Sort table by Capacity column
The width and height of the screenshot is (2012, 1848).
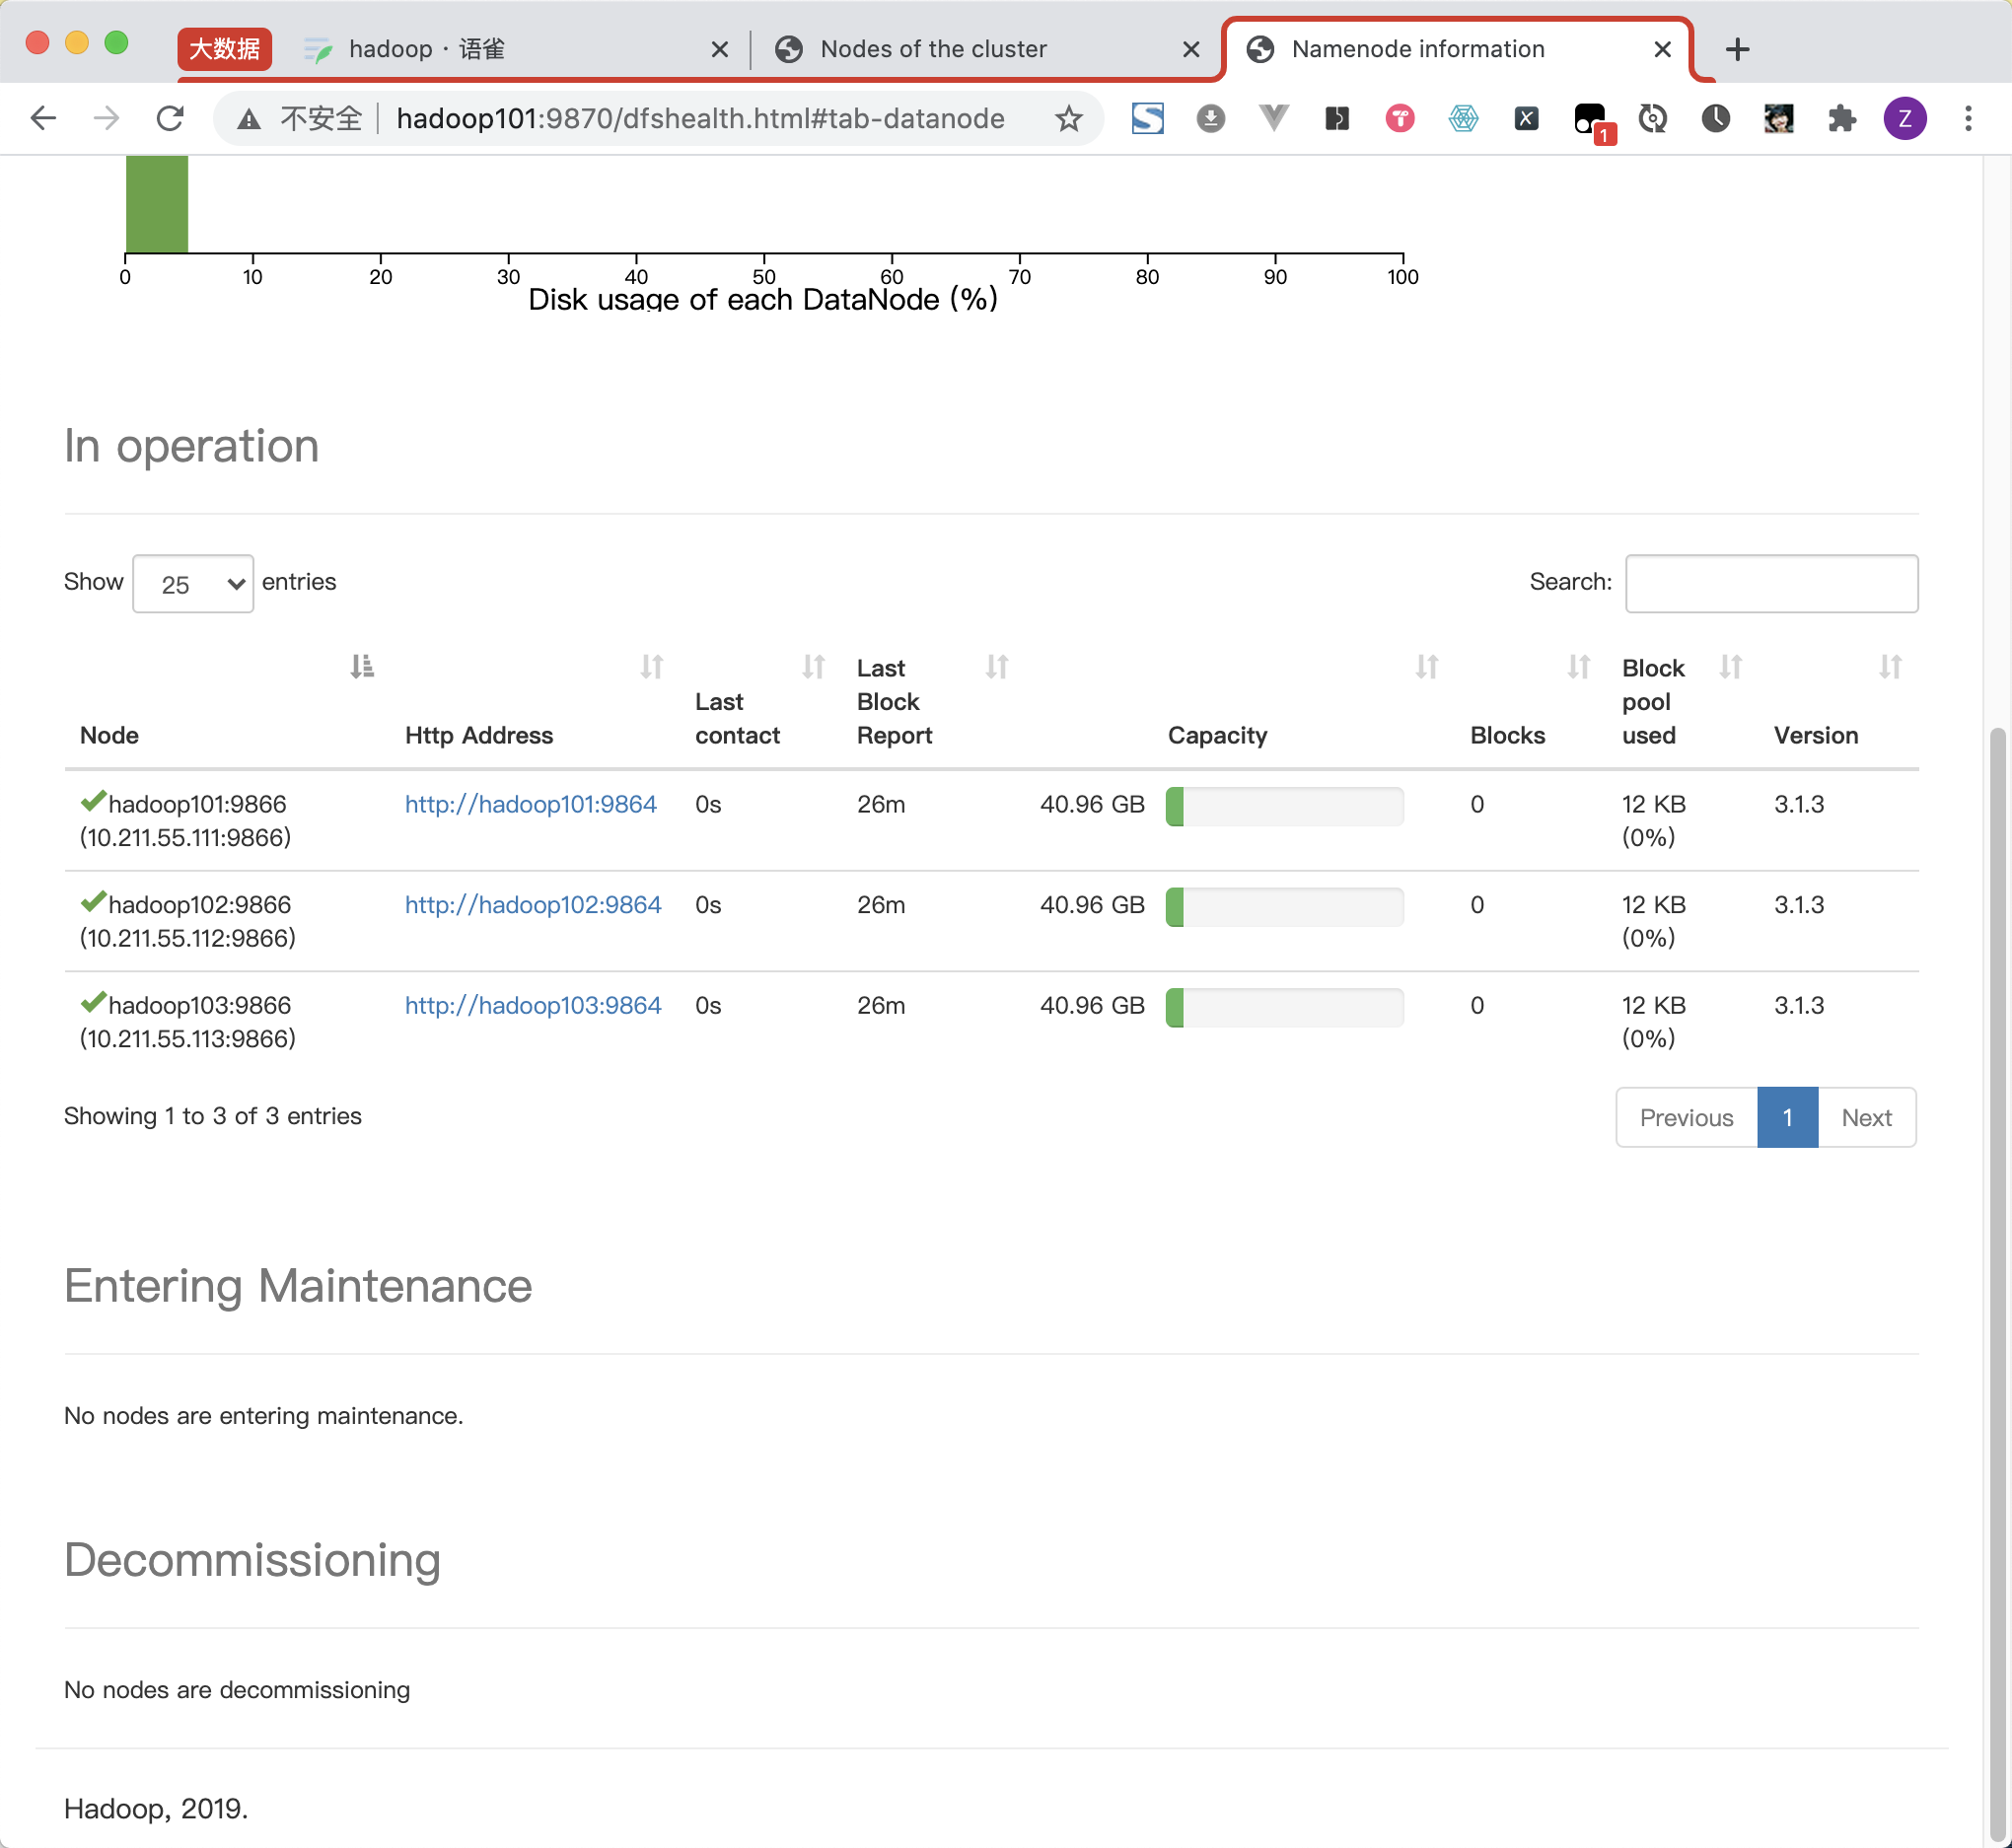(1217, 735)
